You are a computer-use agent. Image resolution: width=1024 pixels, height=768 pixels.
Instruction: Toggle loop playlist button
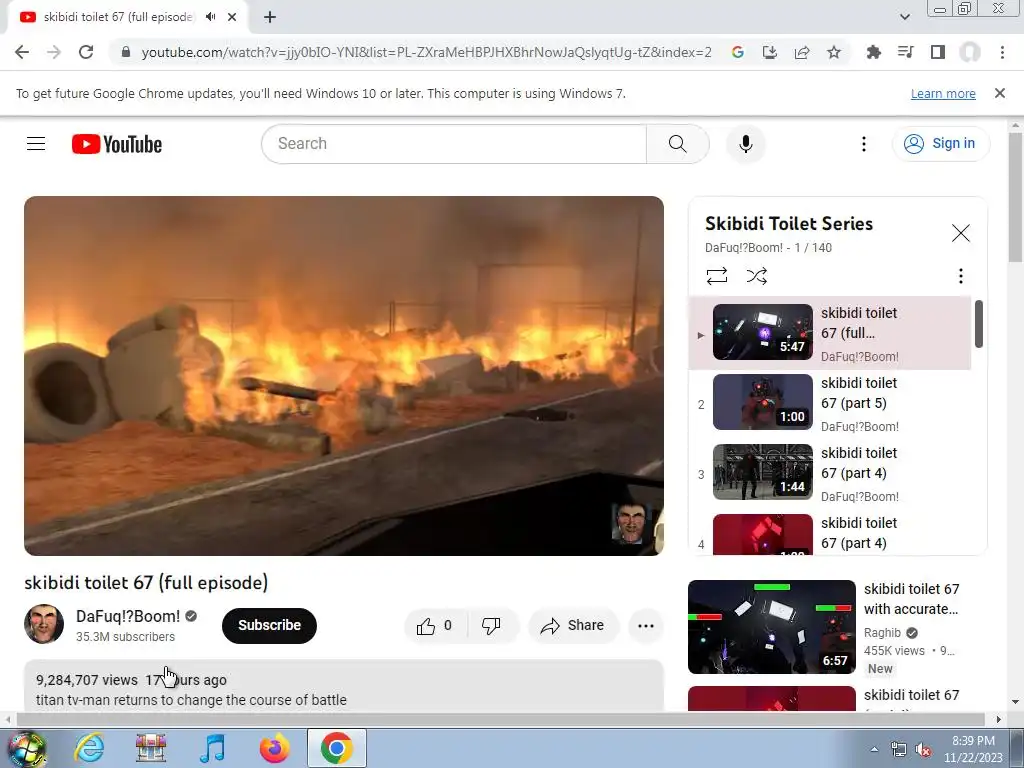[716, 276]
